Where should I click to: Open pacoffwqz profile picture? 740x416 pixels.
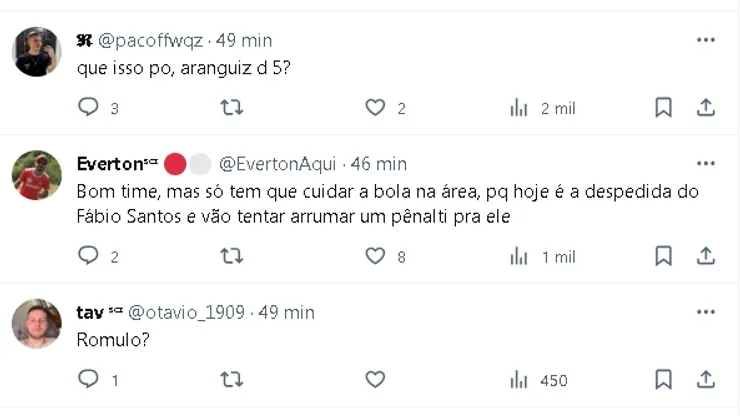tap(37, 52)
